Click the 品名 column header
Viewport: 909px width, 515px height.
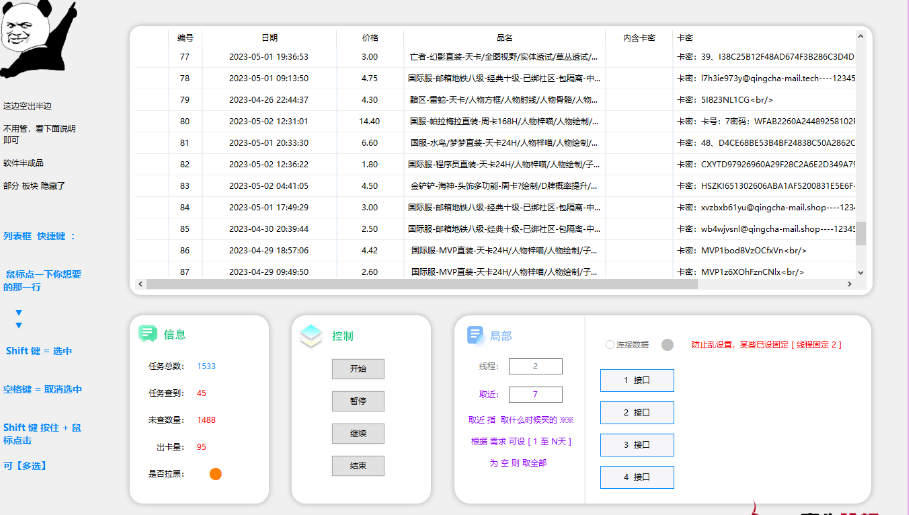coord(504,37)
